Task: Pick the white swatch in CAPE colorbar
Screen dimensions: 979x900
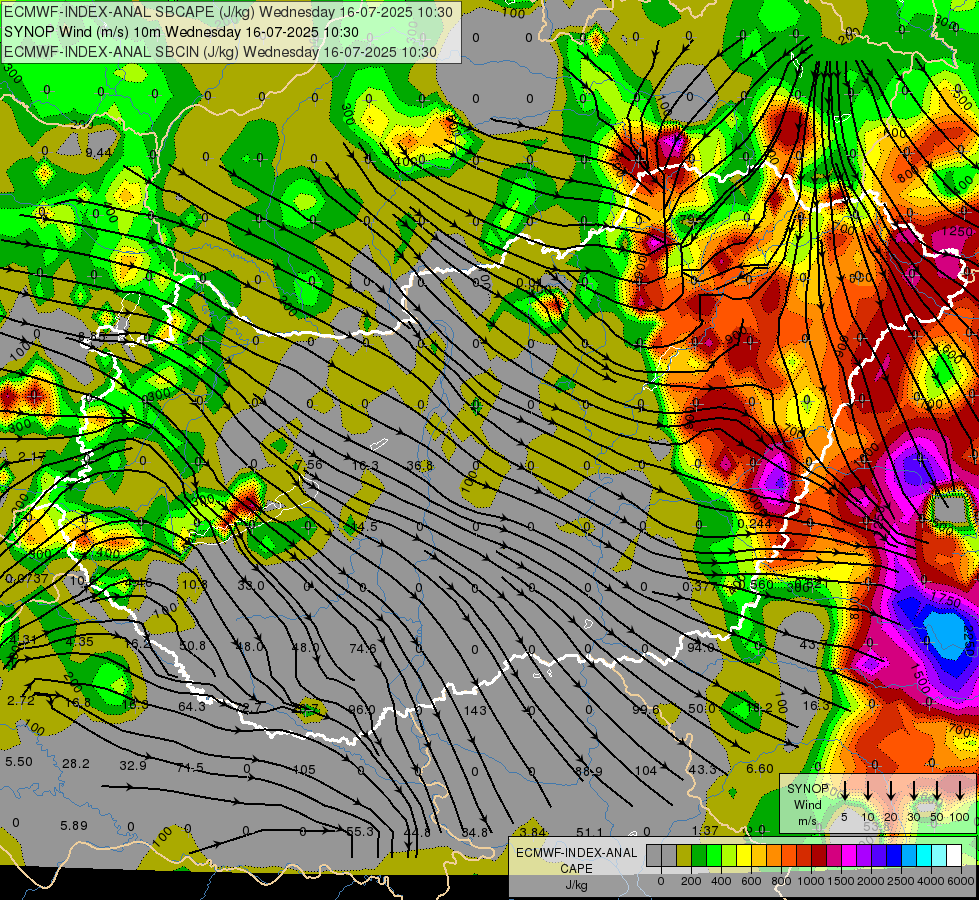Action: tap(953, 856)
